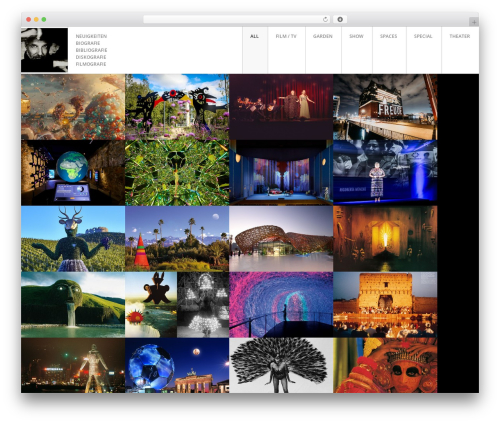Open the peacock feather dancer thumbnail
This screenshot has height=423, width=500.
(x=281, y=365)
